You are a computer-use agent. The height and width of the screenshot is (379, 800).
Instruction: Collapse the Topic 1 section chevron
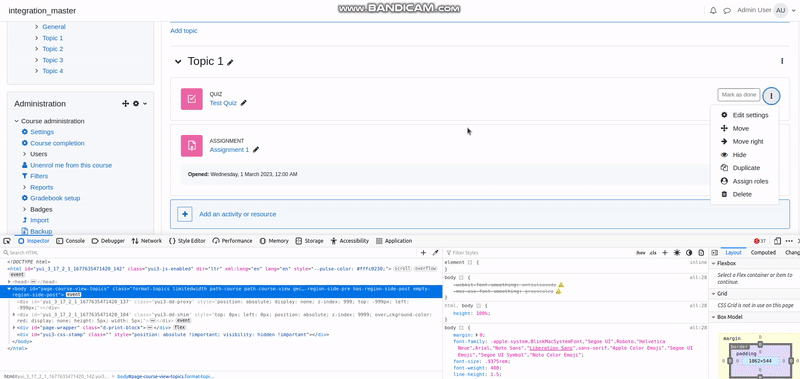pos(178,62)
